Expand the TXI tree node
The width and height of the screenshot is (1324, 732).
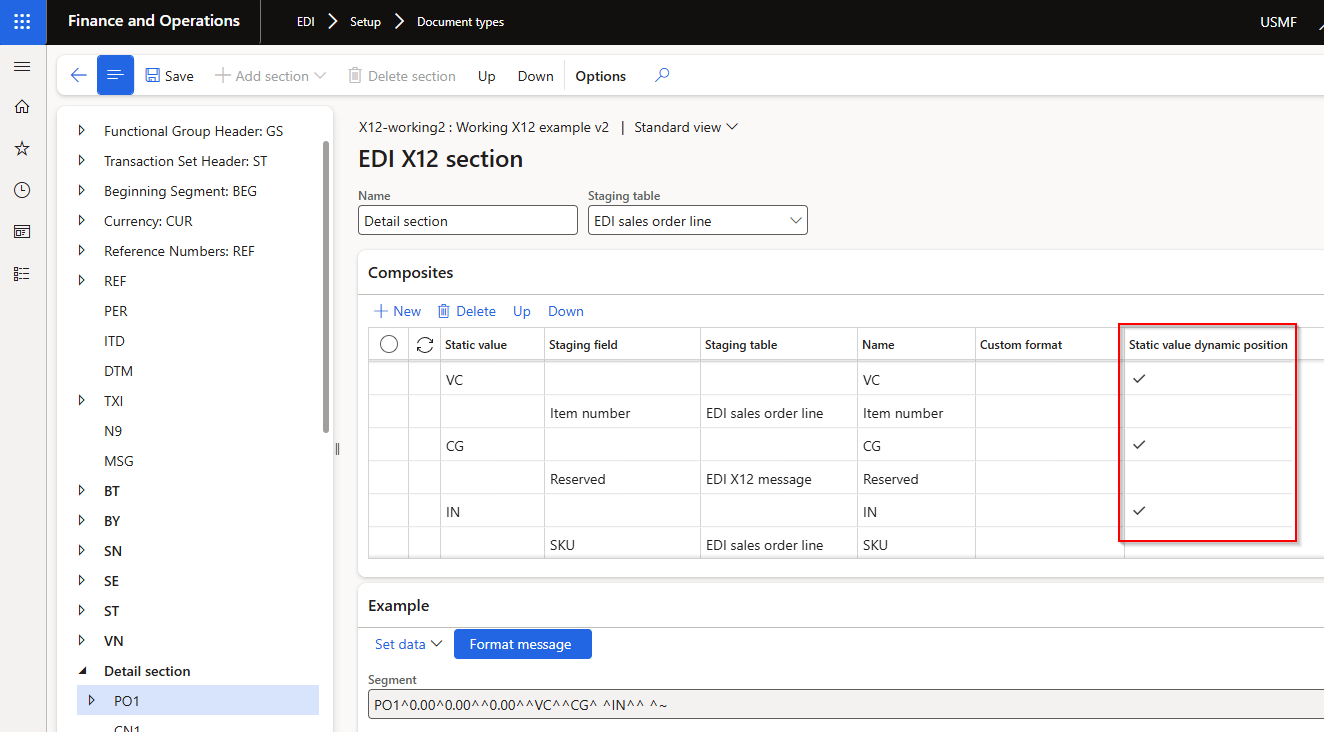pyautogui.click(x=81, y=401)
